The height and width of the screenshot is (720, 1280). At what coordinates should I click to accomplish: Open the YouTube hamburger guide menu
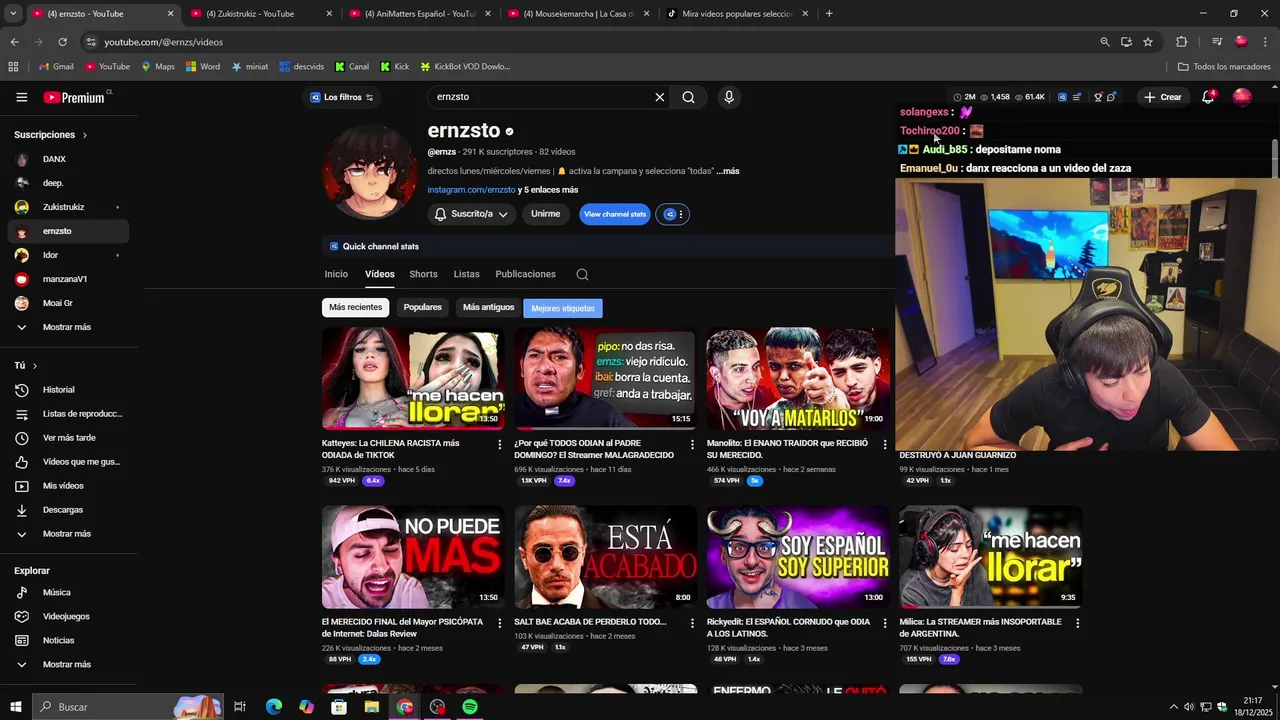click(21, 97)
